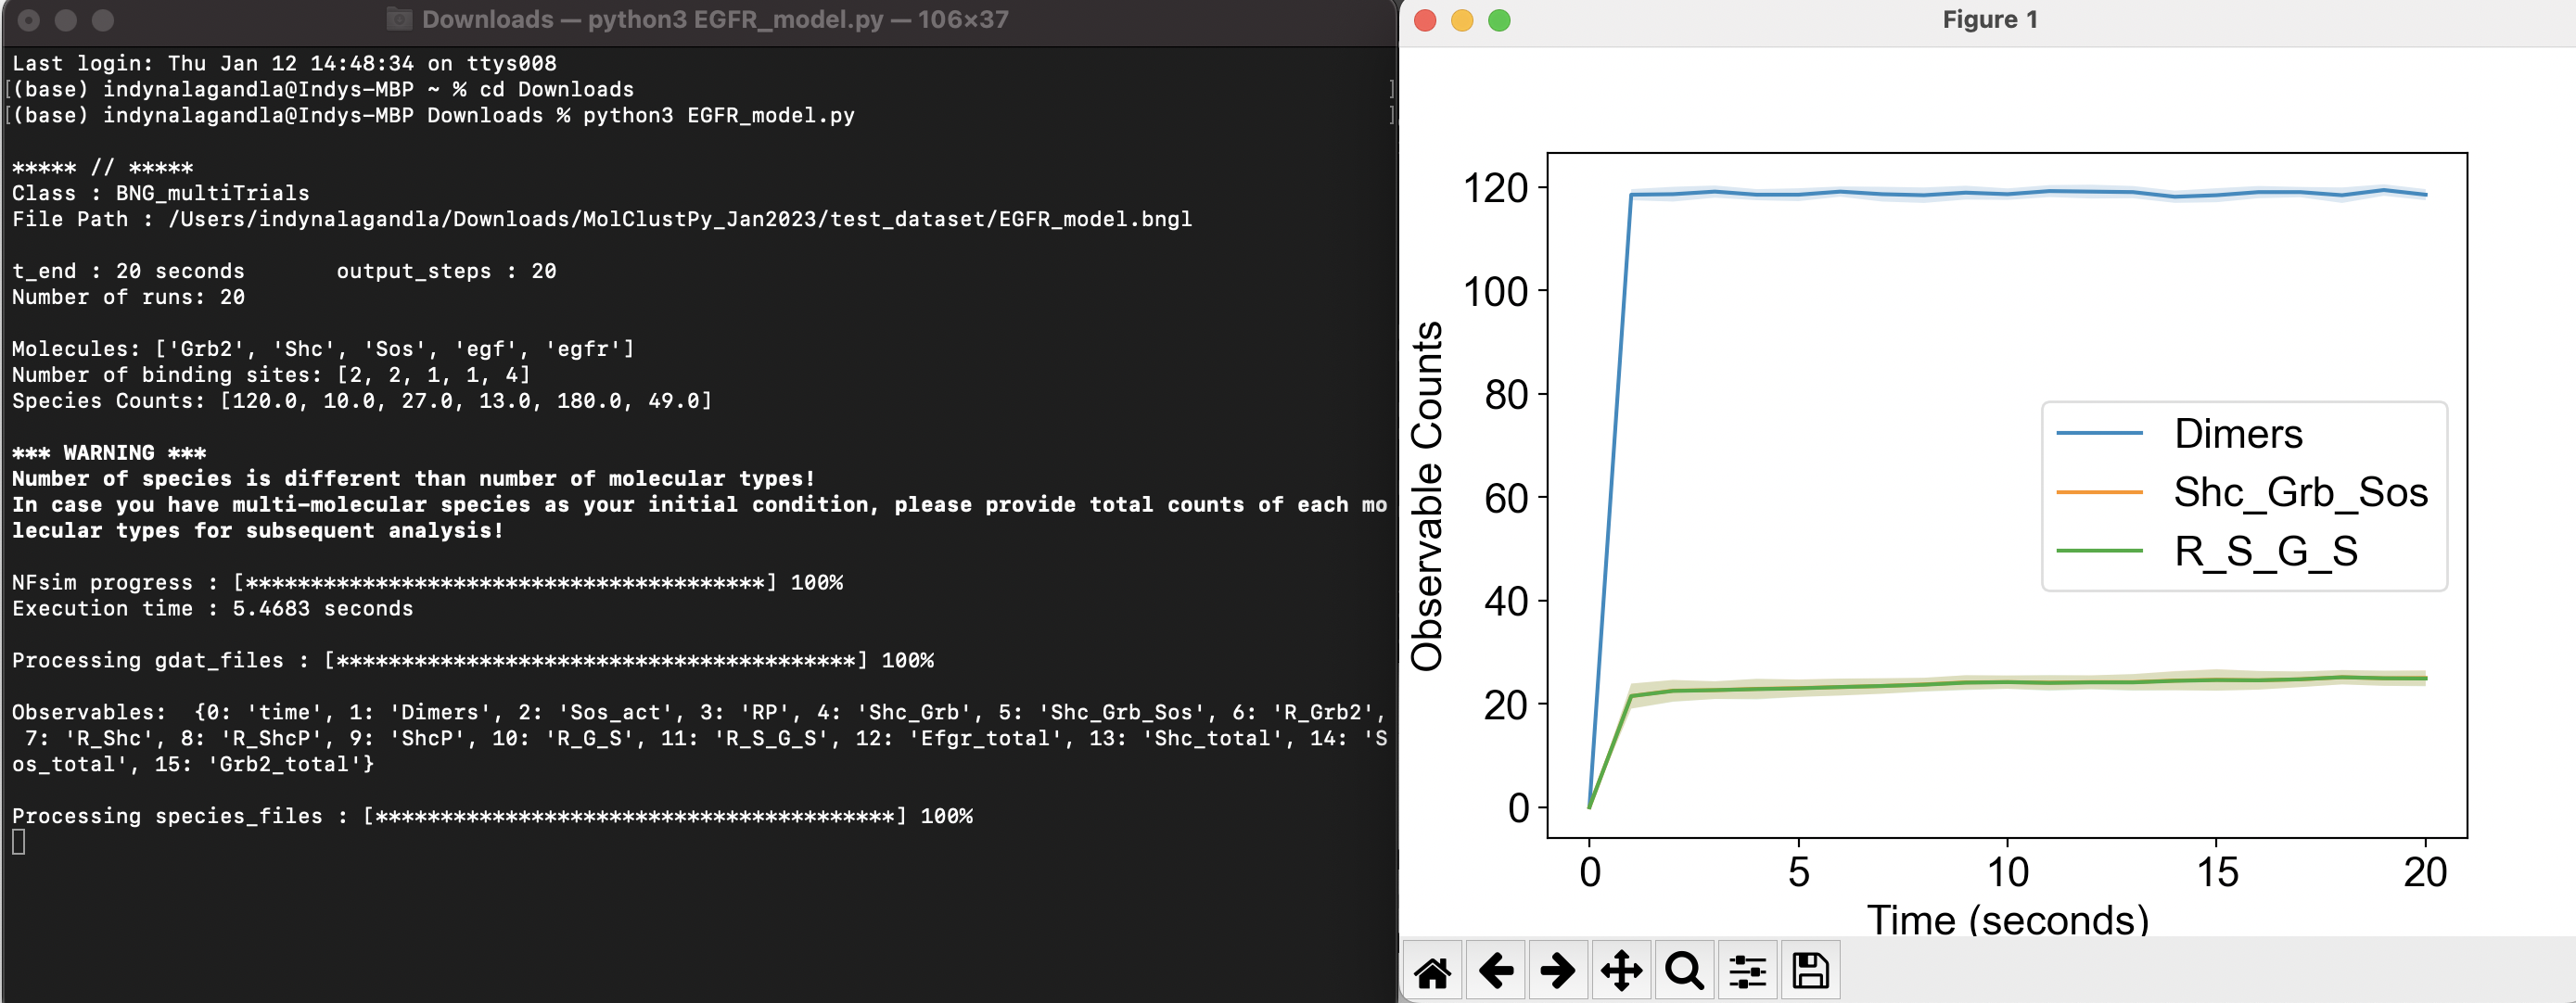Image resolution: width=2576 pixels, height=1003 pixels.
Task: Click the 80 y-axis tick label
Action: 1506,395
